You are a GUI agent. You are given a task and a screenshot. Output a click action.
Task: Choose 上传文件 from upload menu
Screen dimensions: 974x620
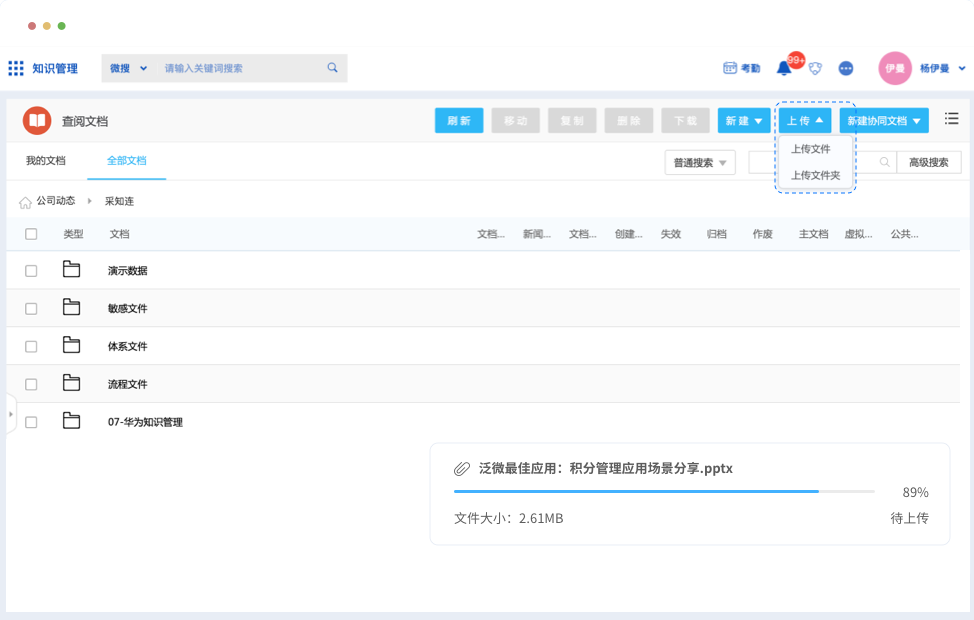coord(811,149)
